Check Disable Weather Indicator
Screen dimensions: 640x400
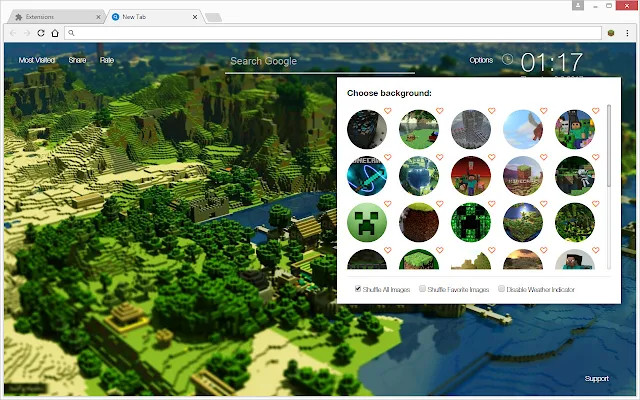[x=501, y=289]
